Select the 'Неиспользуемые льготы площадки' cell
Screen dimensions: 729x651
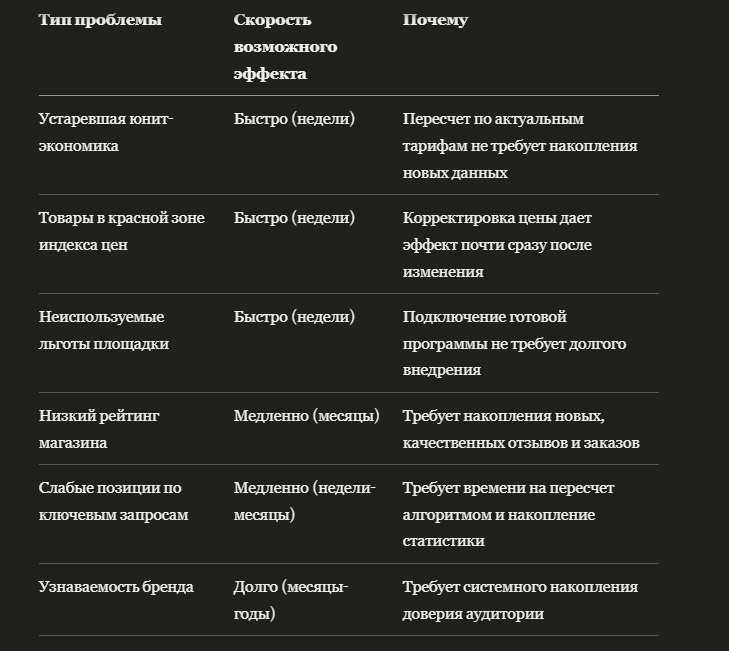click(104, 331)
